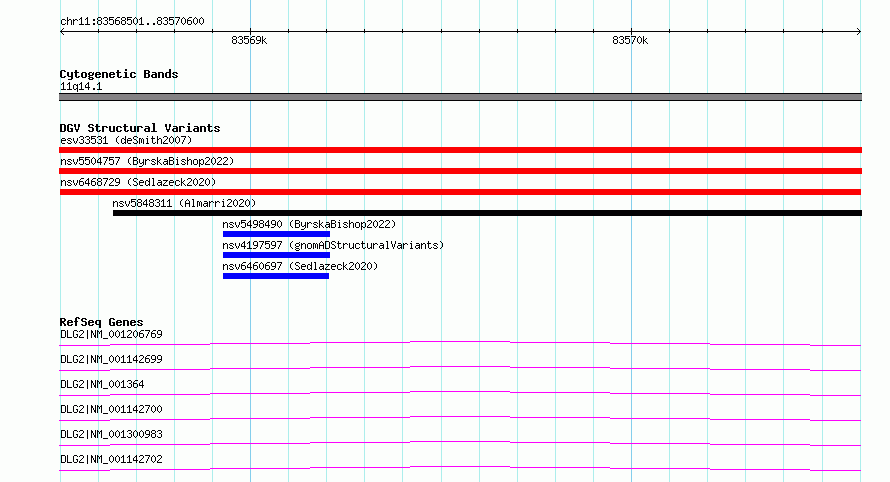Open DLG2|NM_001142700 transcript label
Viewport: 890px width, 482px height.
[111, 409]
